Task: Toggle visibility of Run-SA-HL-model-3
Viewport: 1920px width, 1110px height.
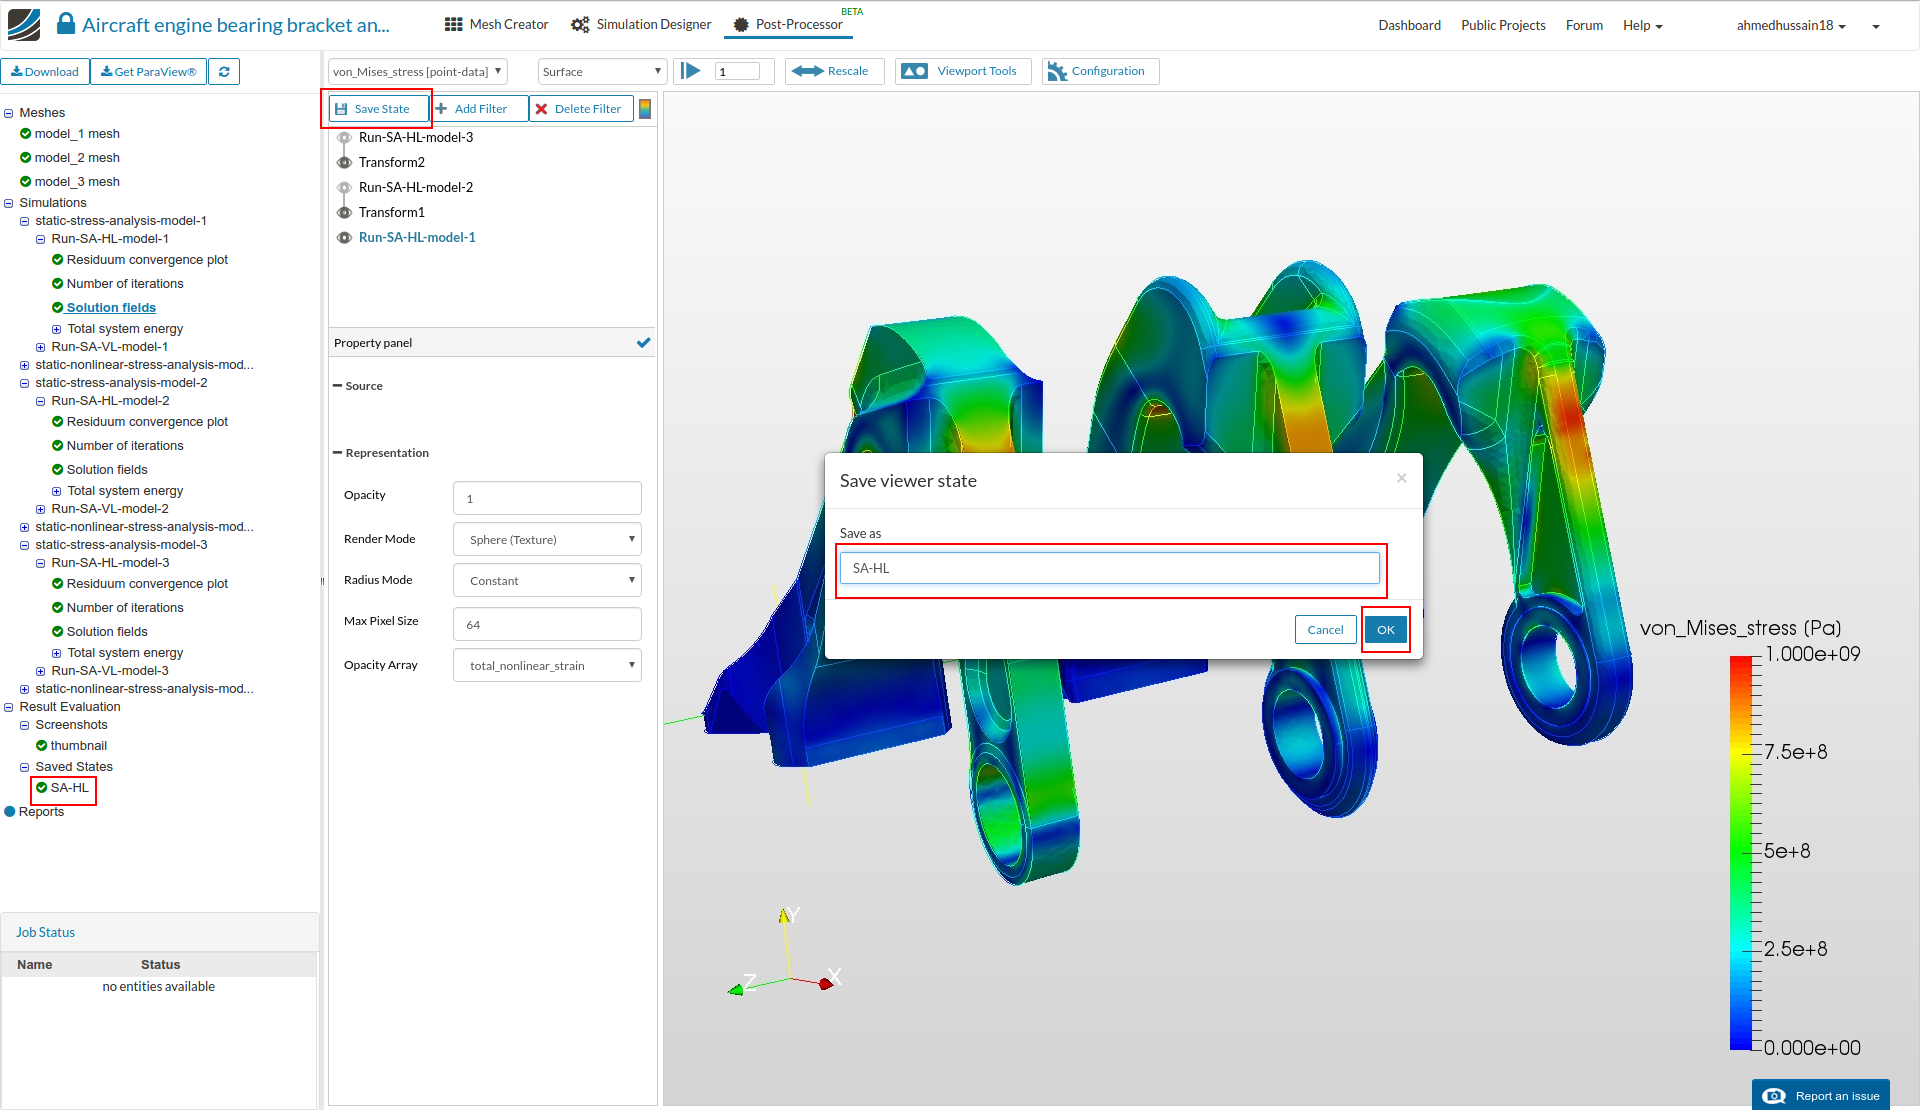Action: click(344, 138)
